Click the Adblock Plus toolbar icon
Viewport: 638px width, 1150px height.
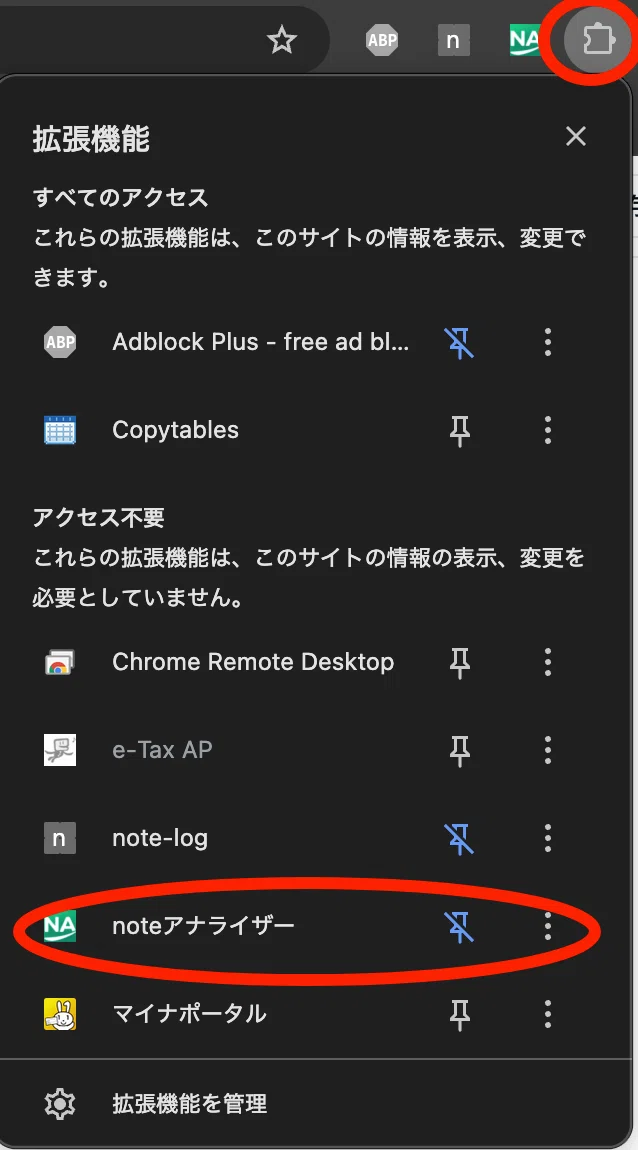tap(381, 40)
